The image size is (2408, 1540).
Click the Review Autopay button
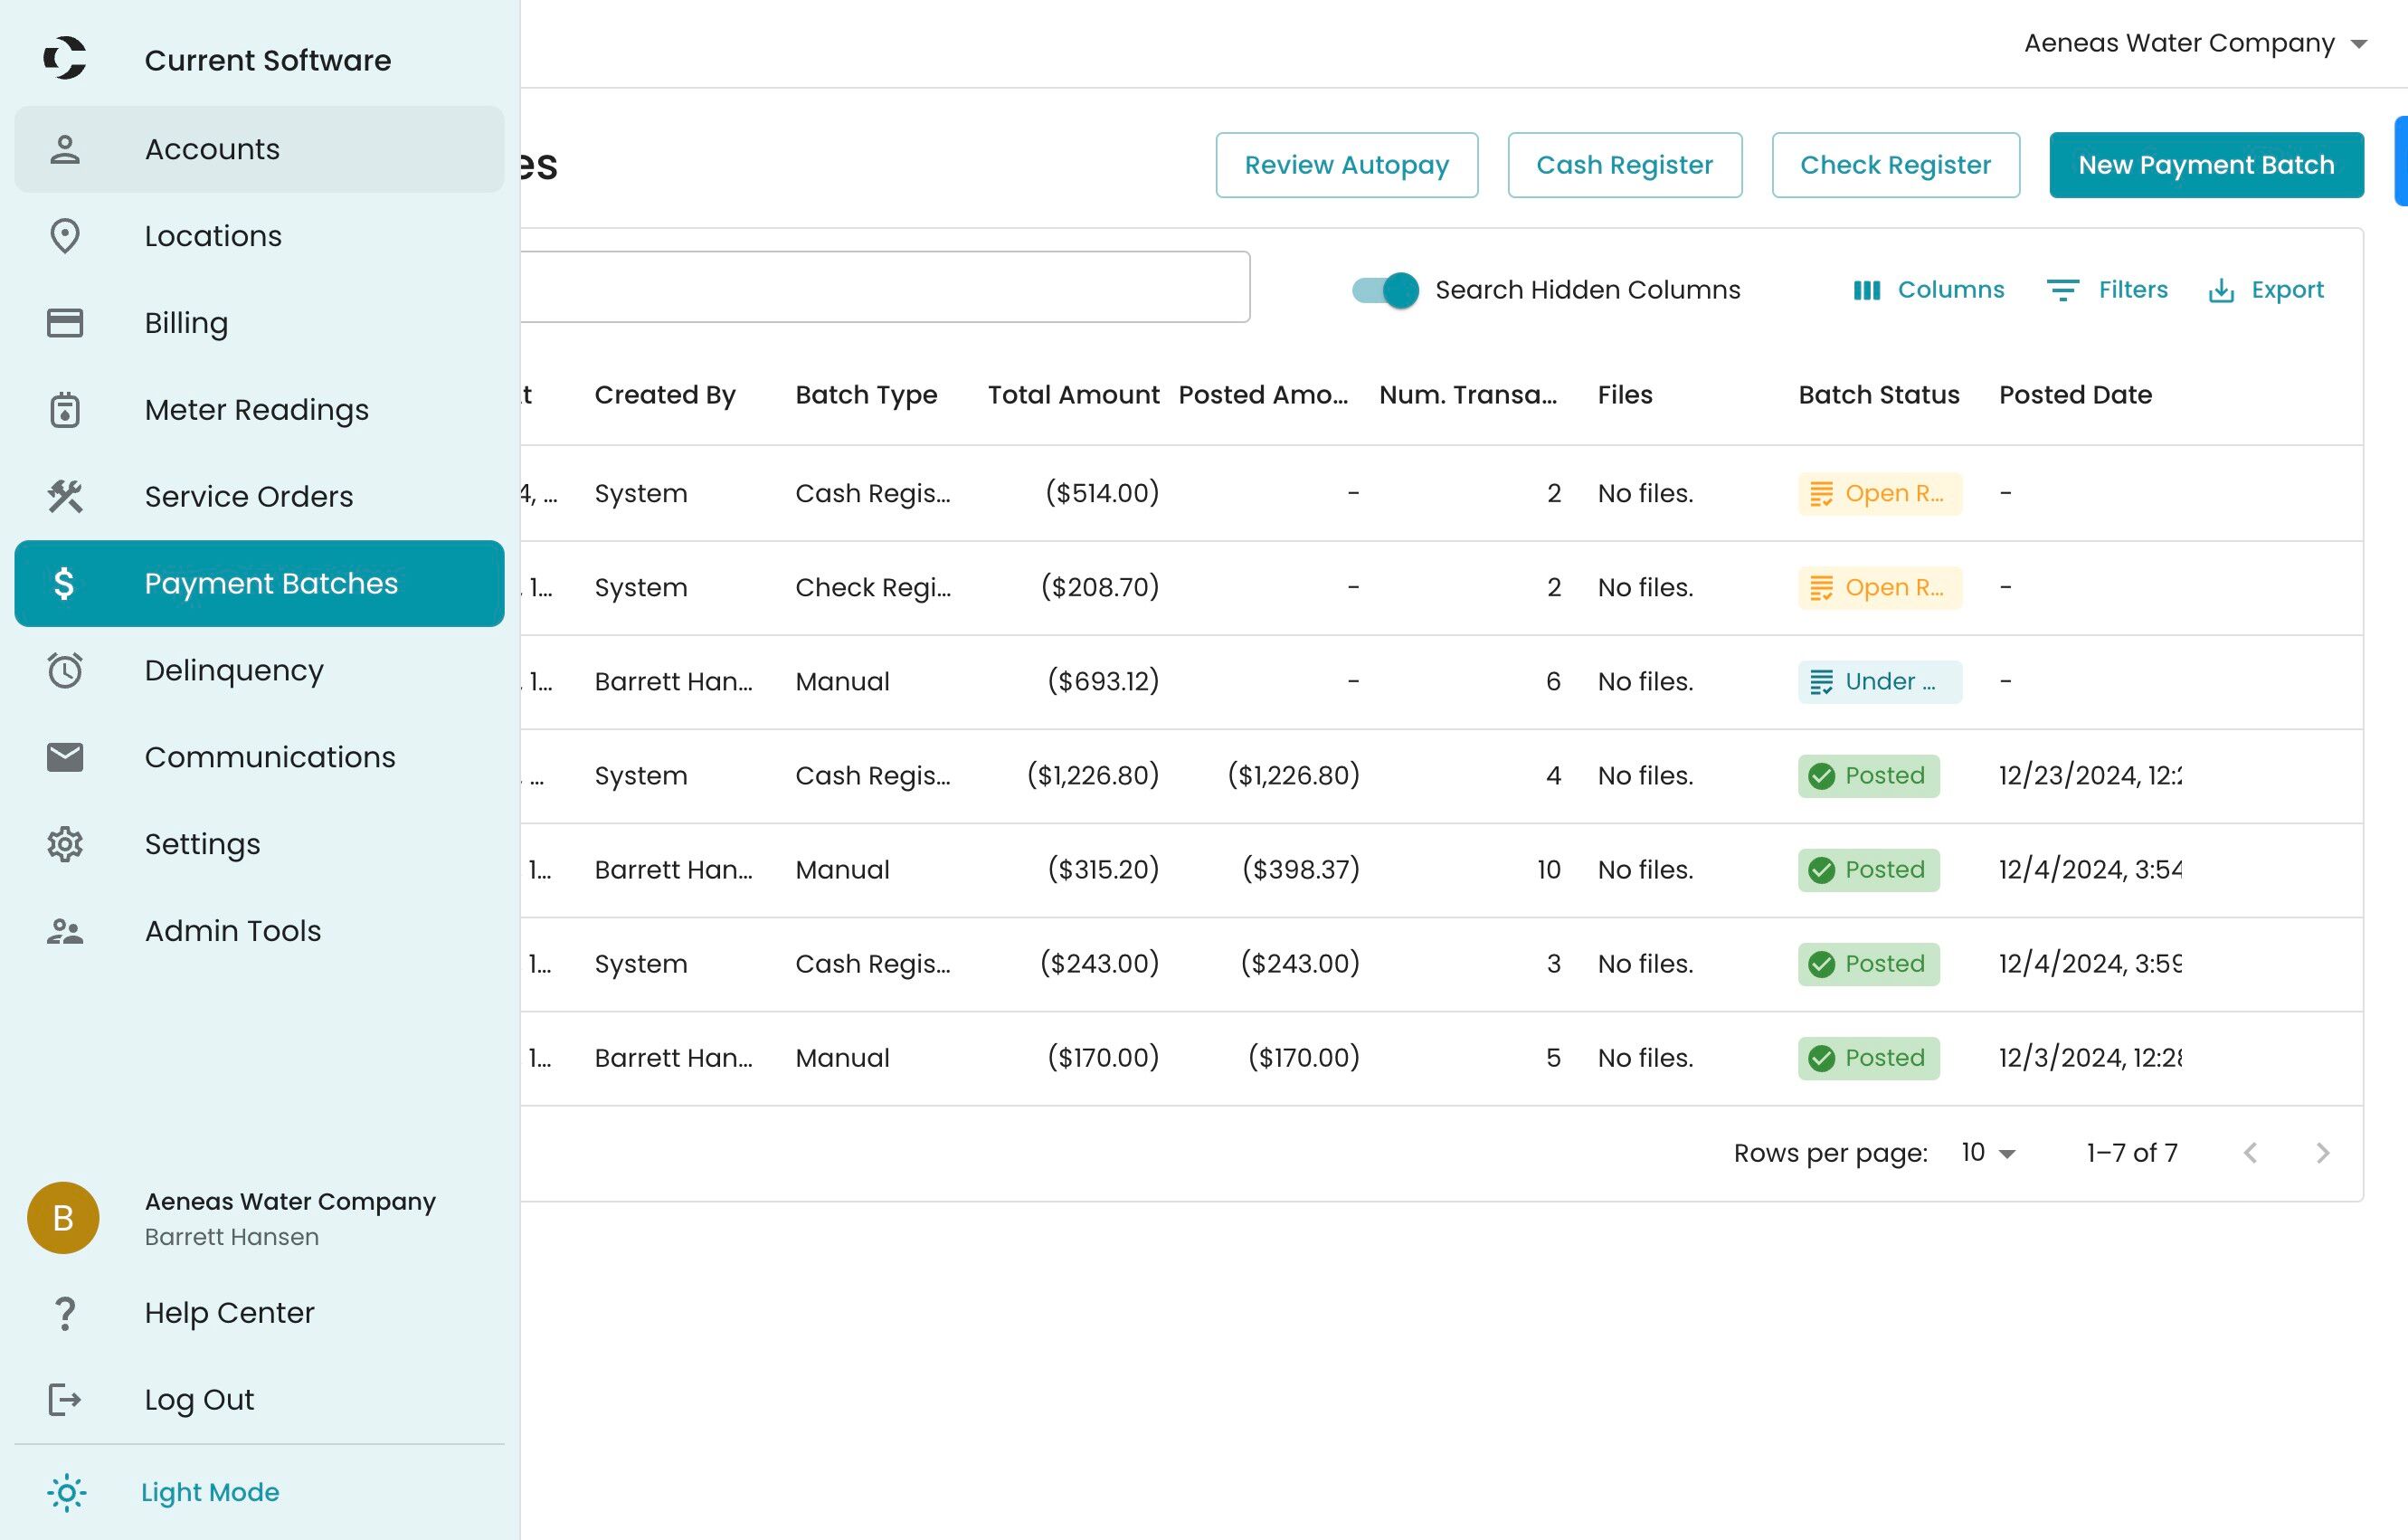1347,165
